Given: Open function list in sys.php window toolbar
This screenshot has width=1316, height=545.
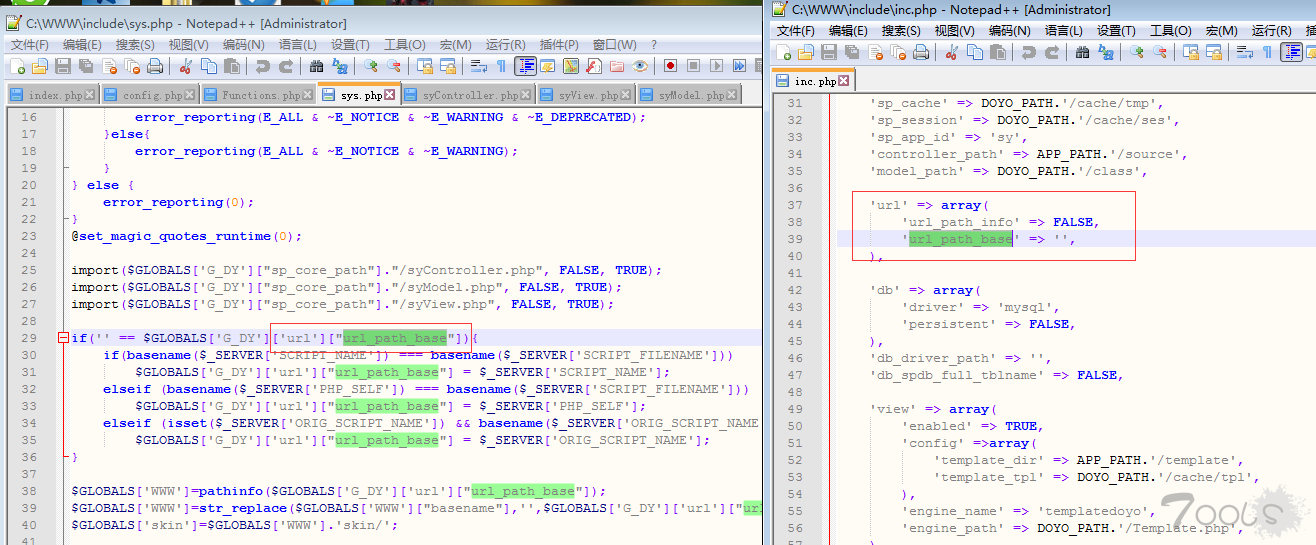Looking at the screenshot, I should (594, 66).
